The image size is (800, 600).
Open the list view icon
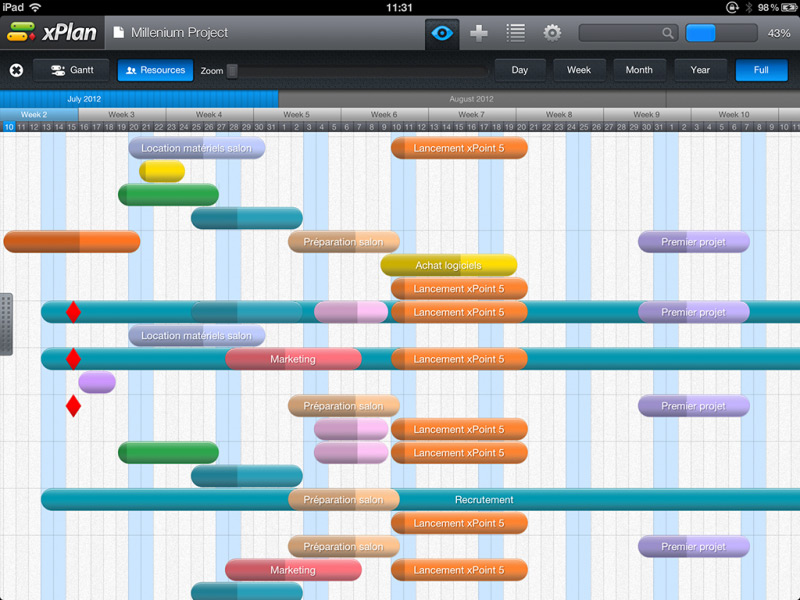click(515, 33)
